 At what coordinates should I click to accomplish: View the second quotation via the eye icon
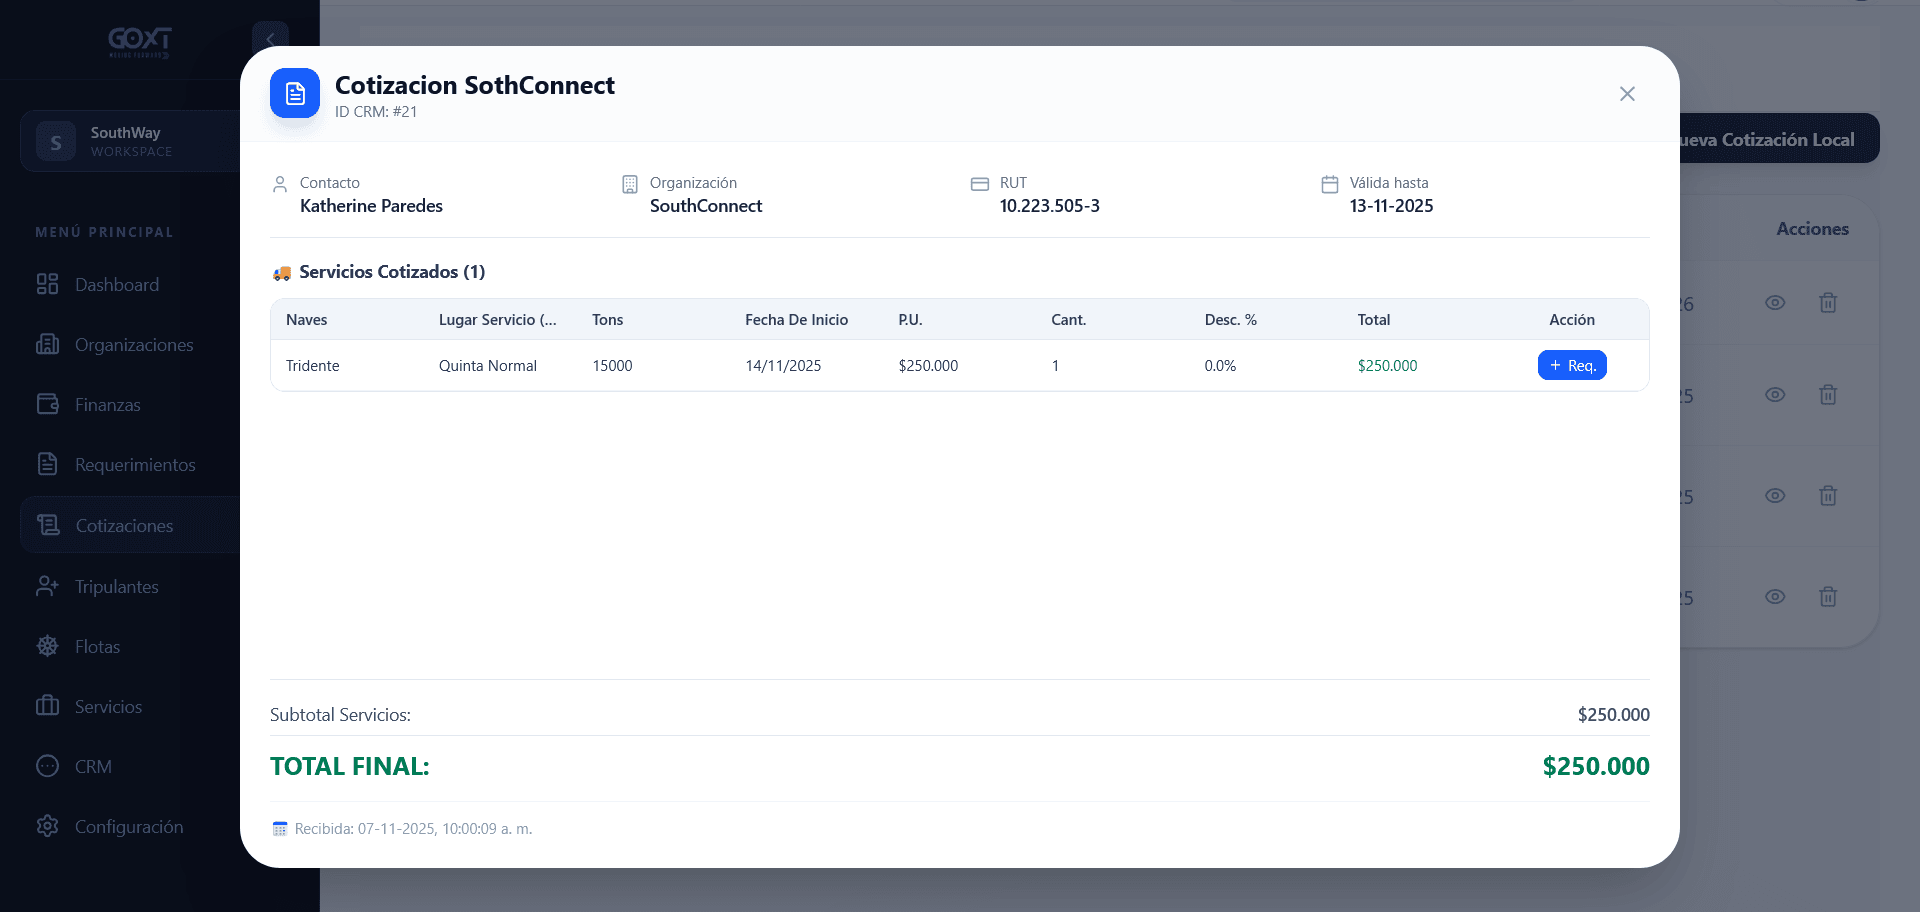[1775, 394]
